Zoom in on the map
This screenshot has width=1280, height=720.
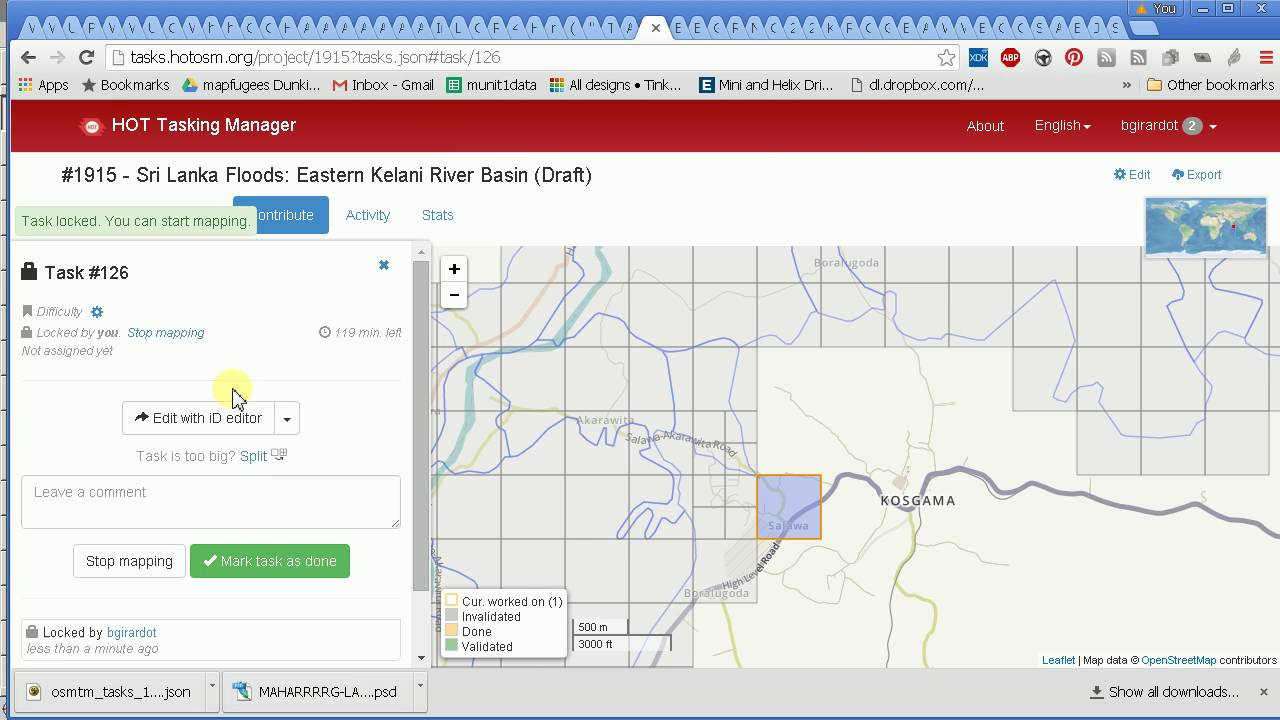[454, 269]
